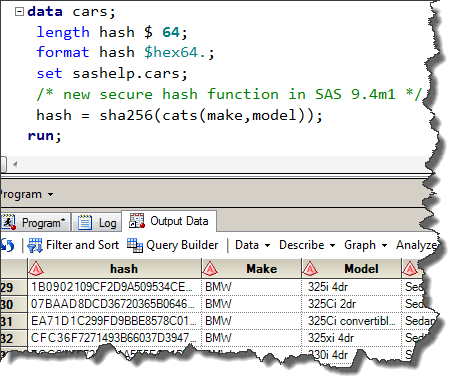Click the character type icon on Make column
The height and width of the screenshot is (389, 462).
(x=210, y=269)
